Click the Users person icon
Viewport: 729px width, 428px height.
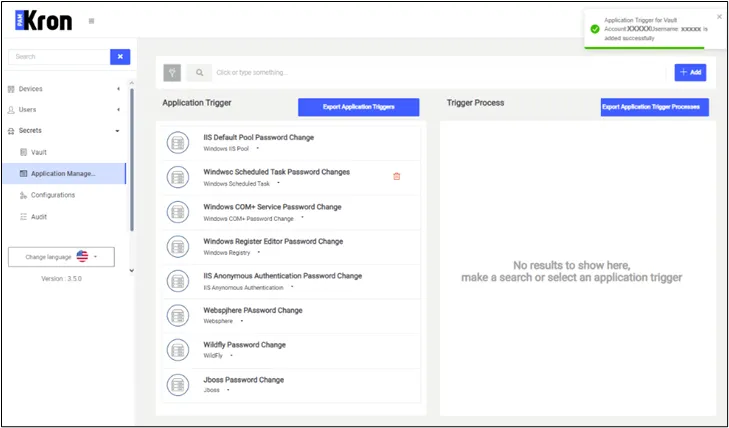click(x=11, y=110)
